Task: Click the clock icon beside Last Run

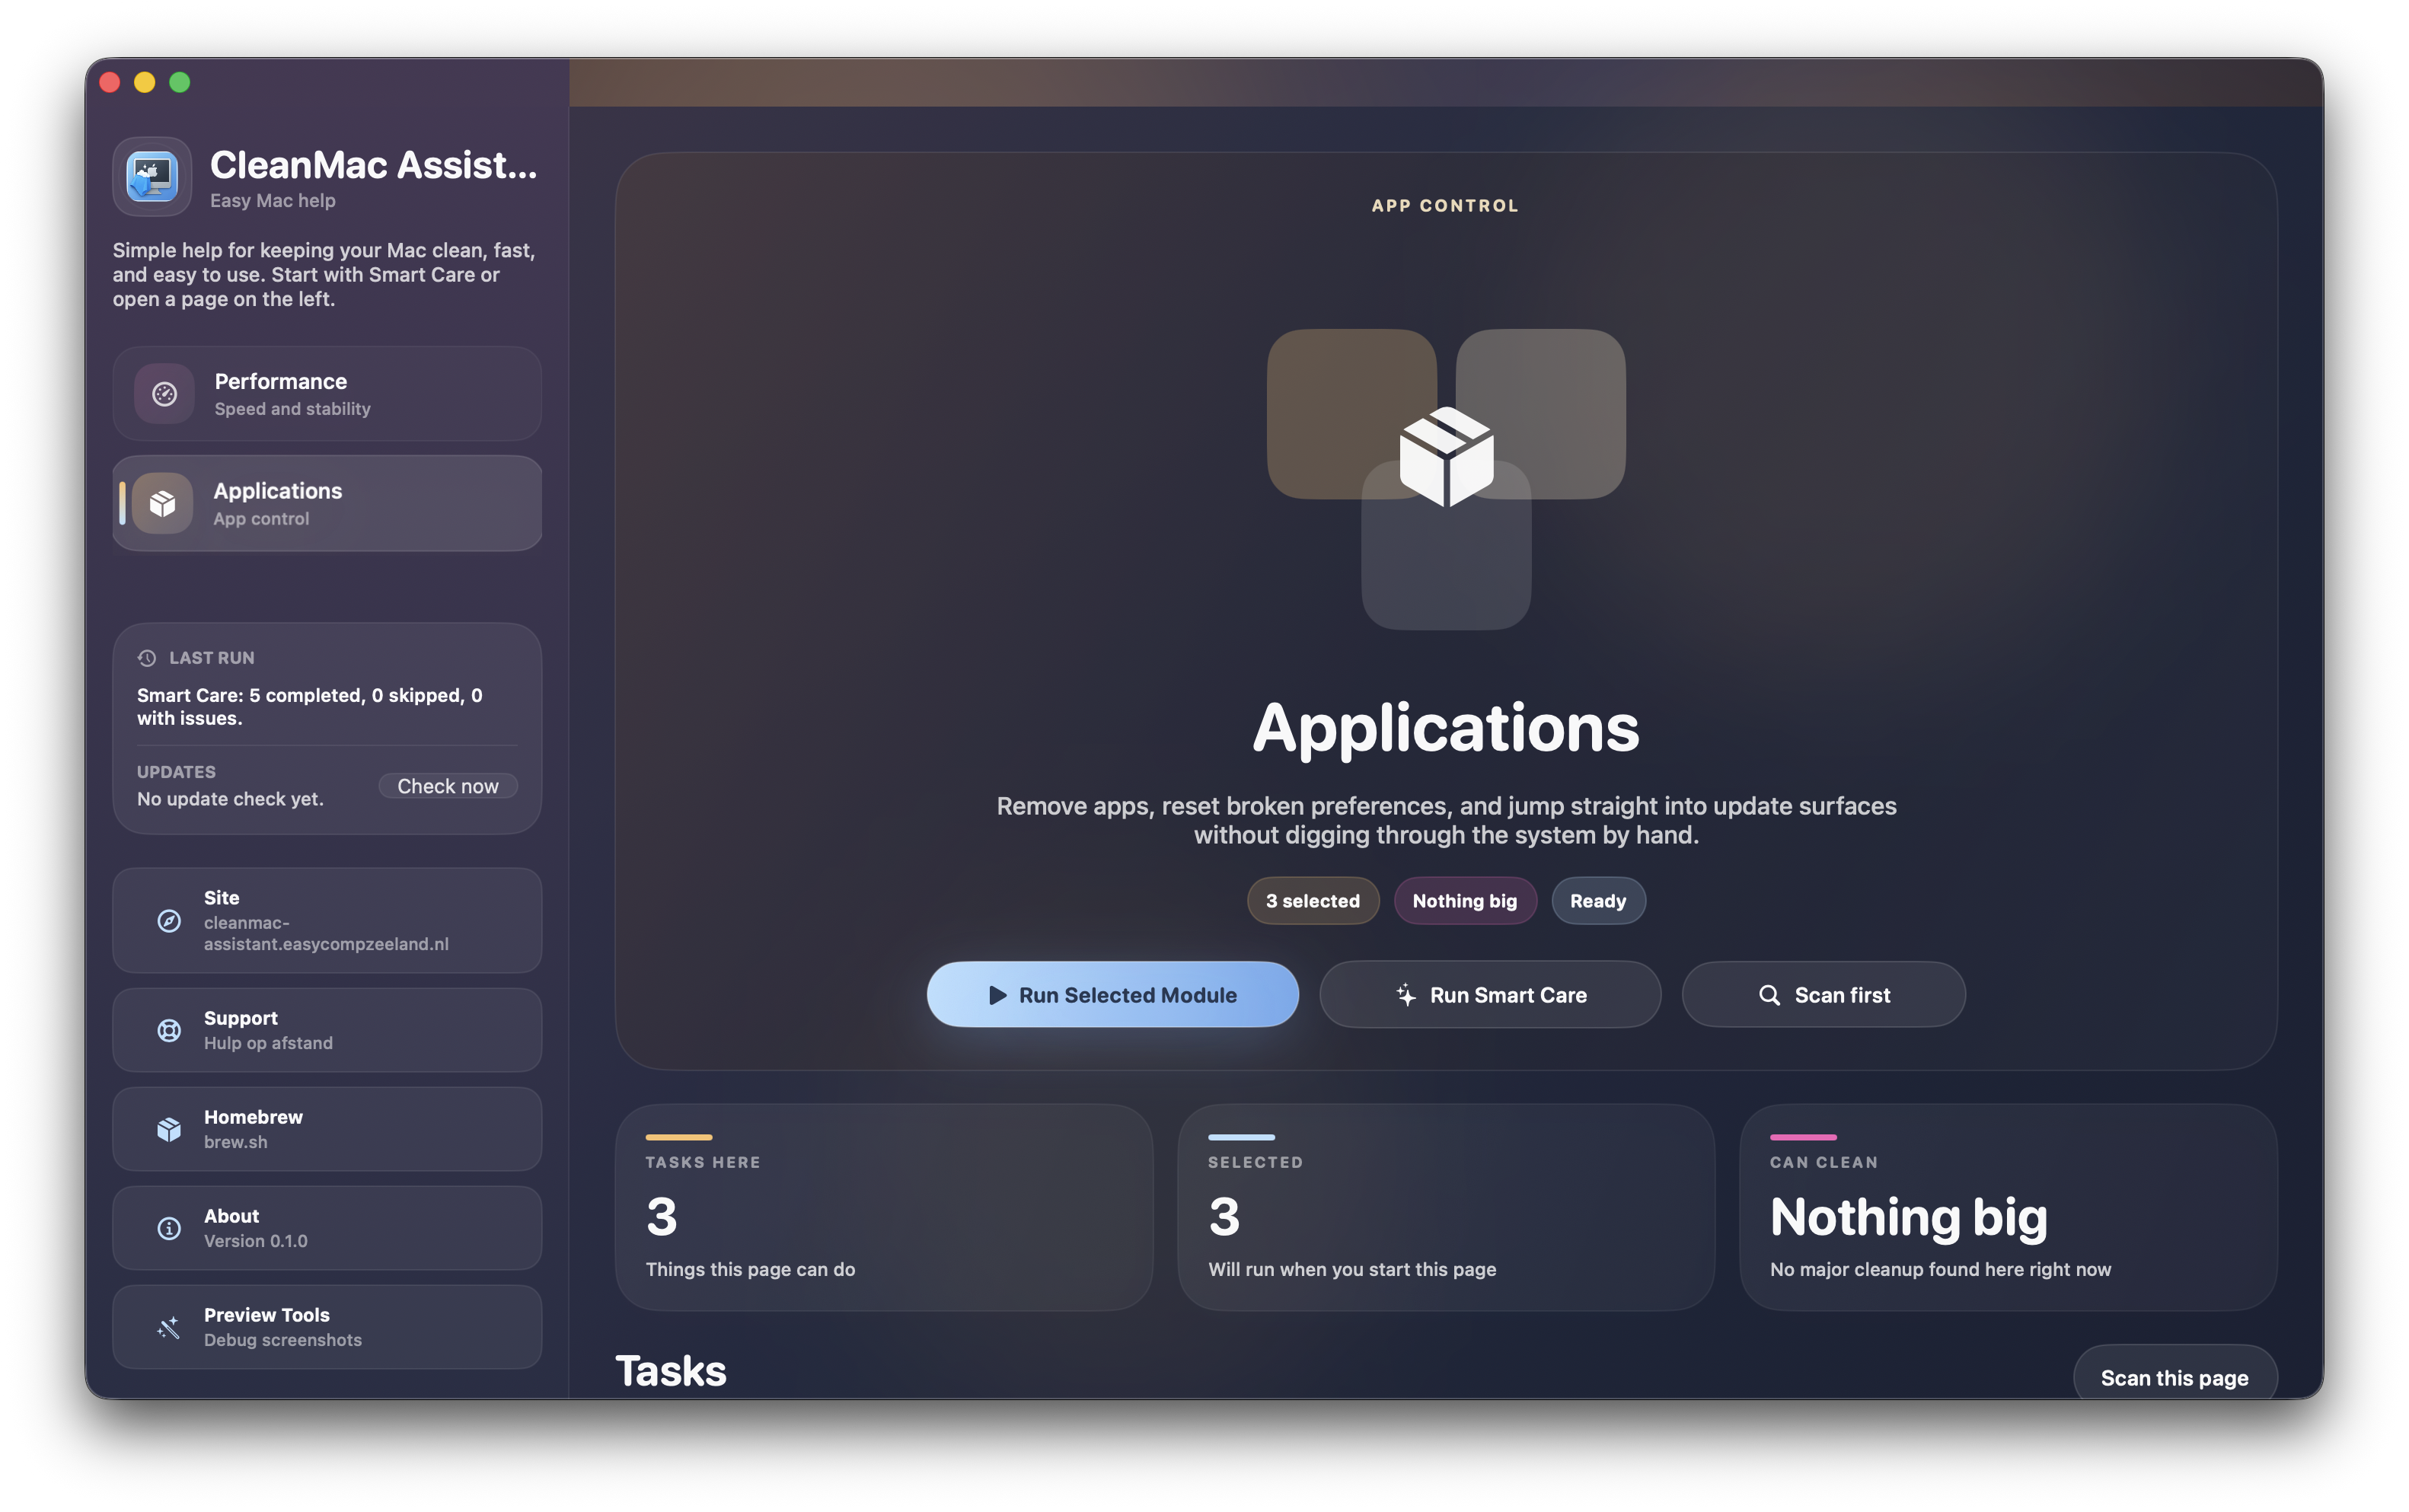Action: tap(146, 657)
